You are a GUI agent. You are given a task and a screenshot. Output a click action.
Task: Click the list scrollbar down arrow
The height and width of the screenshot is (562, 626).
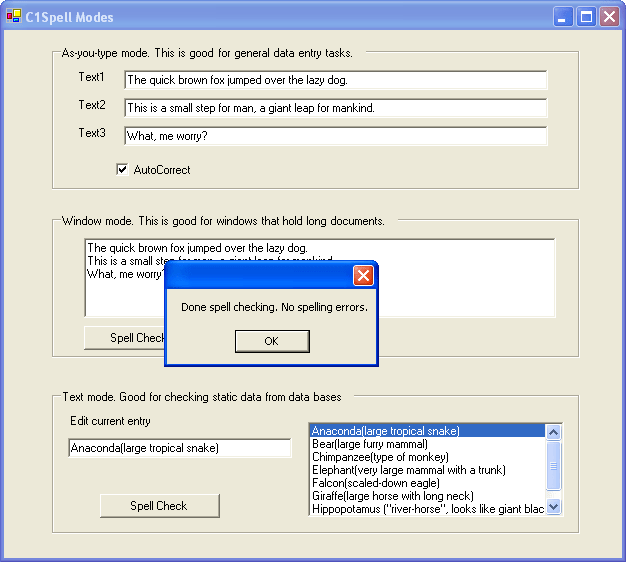(x=554, y=507)
